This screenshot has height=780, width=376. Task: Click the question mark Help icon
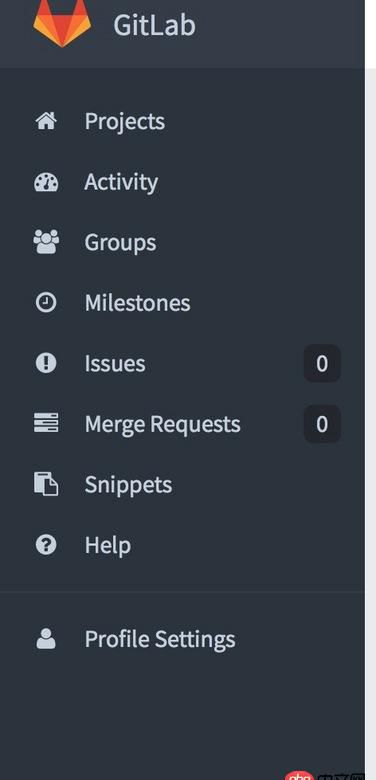point(46,545)
